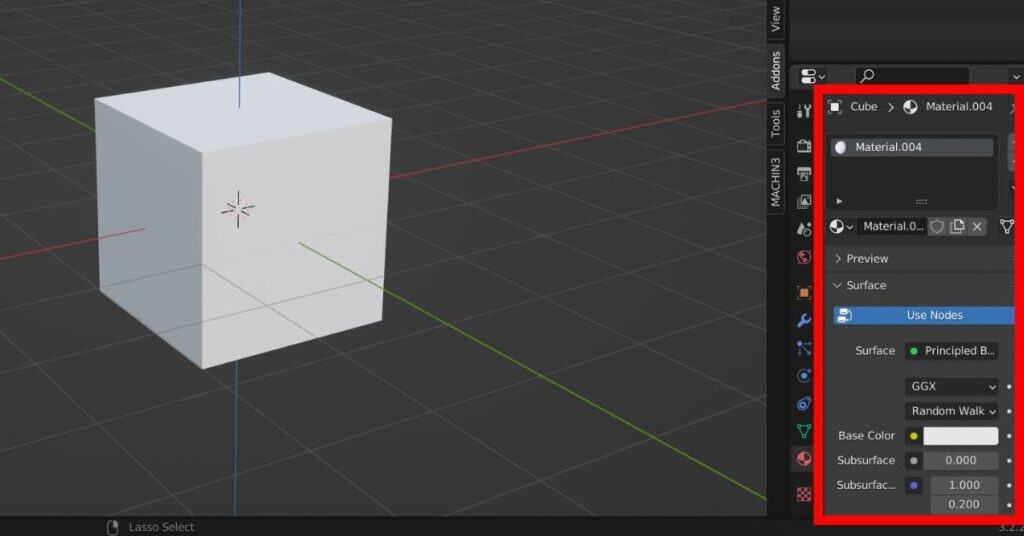Click the Subsurface value field
Image resolution: width=1024 pixels, height=536 pixels.
[960, 461]
